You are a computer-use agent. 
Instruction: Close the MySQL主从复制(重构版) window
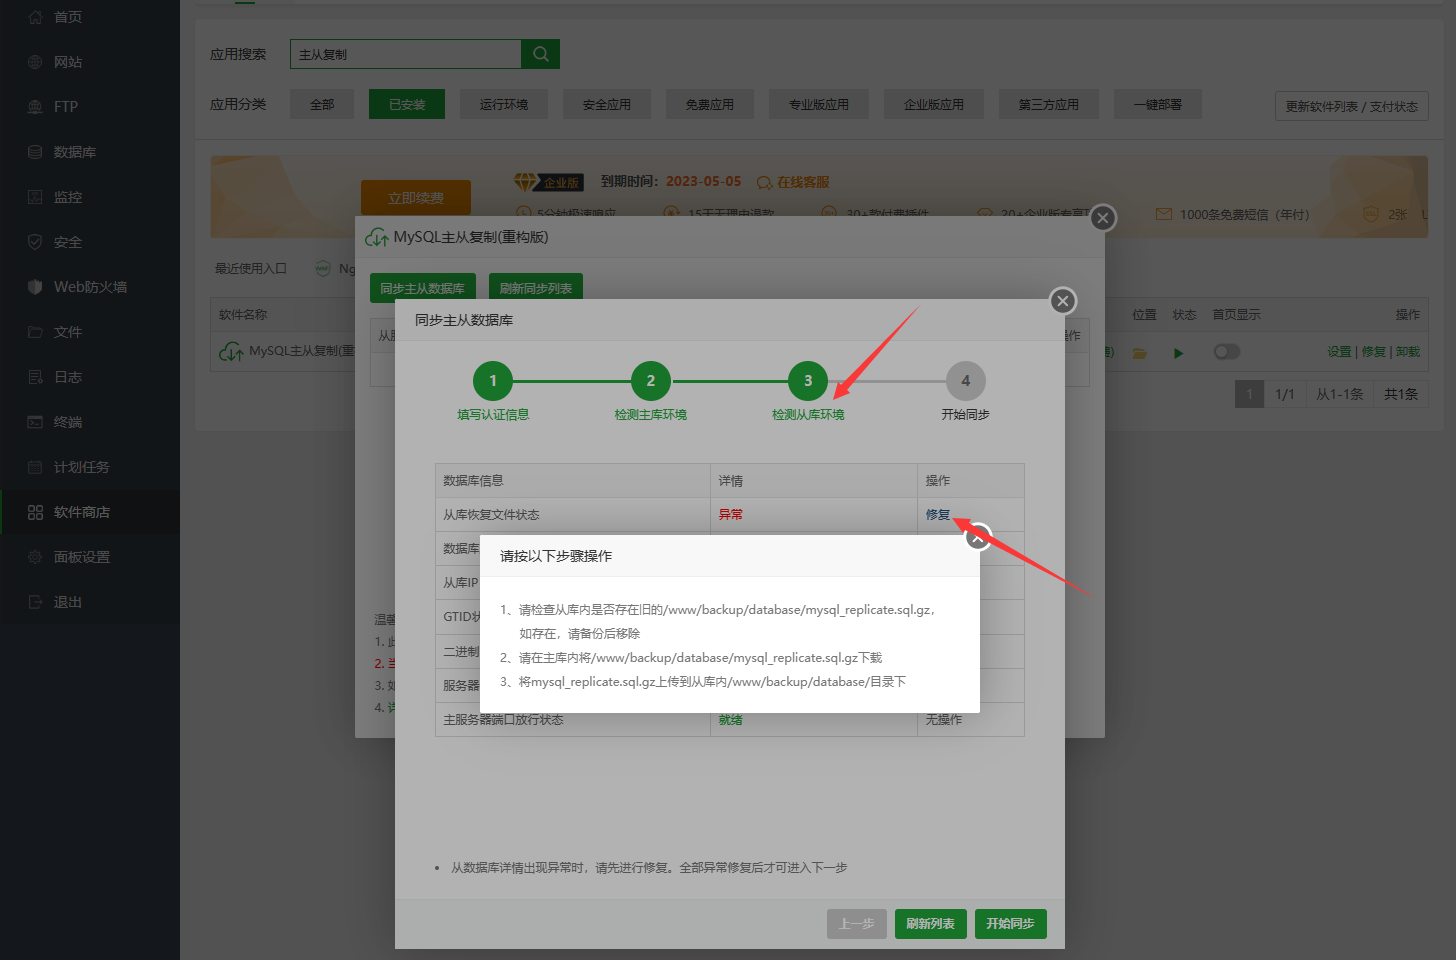pyautogui.click(x=1103, y=218)
